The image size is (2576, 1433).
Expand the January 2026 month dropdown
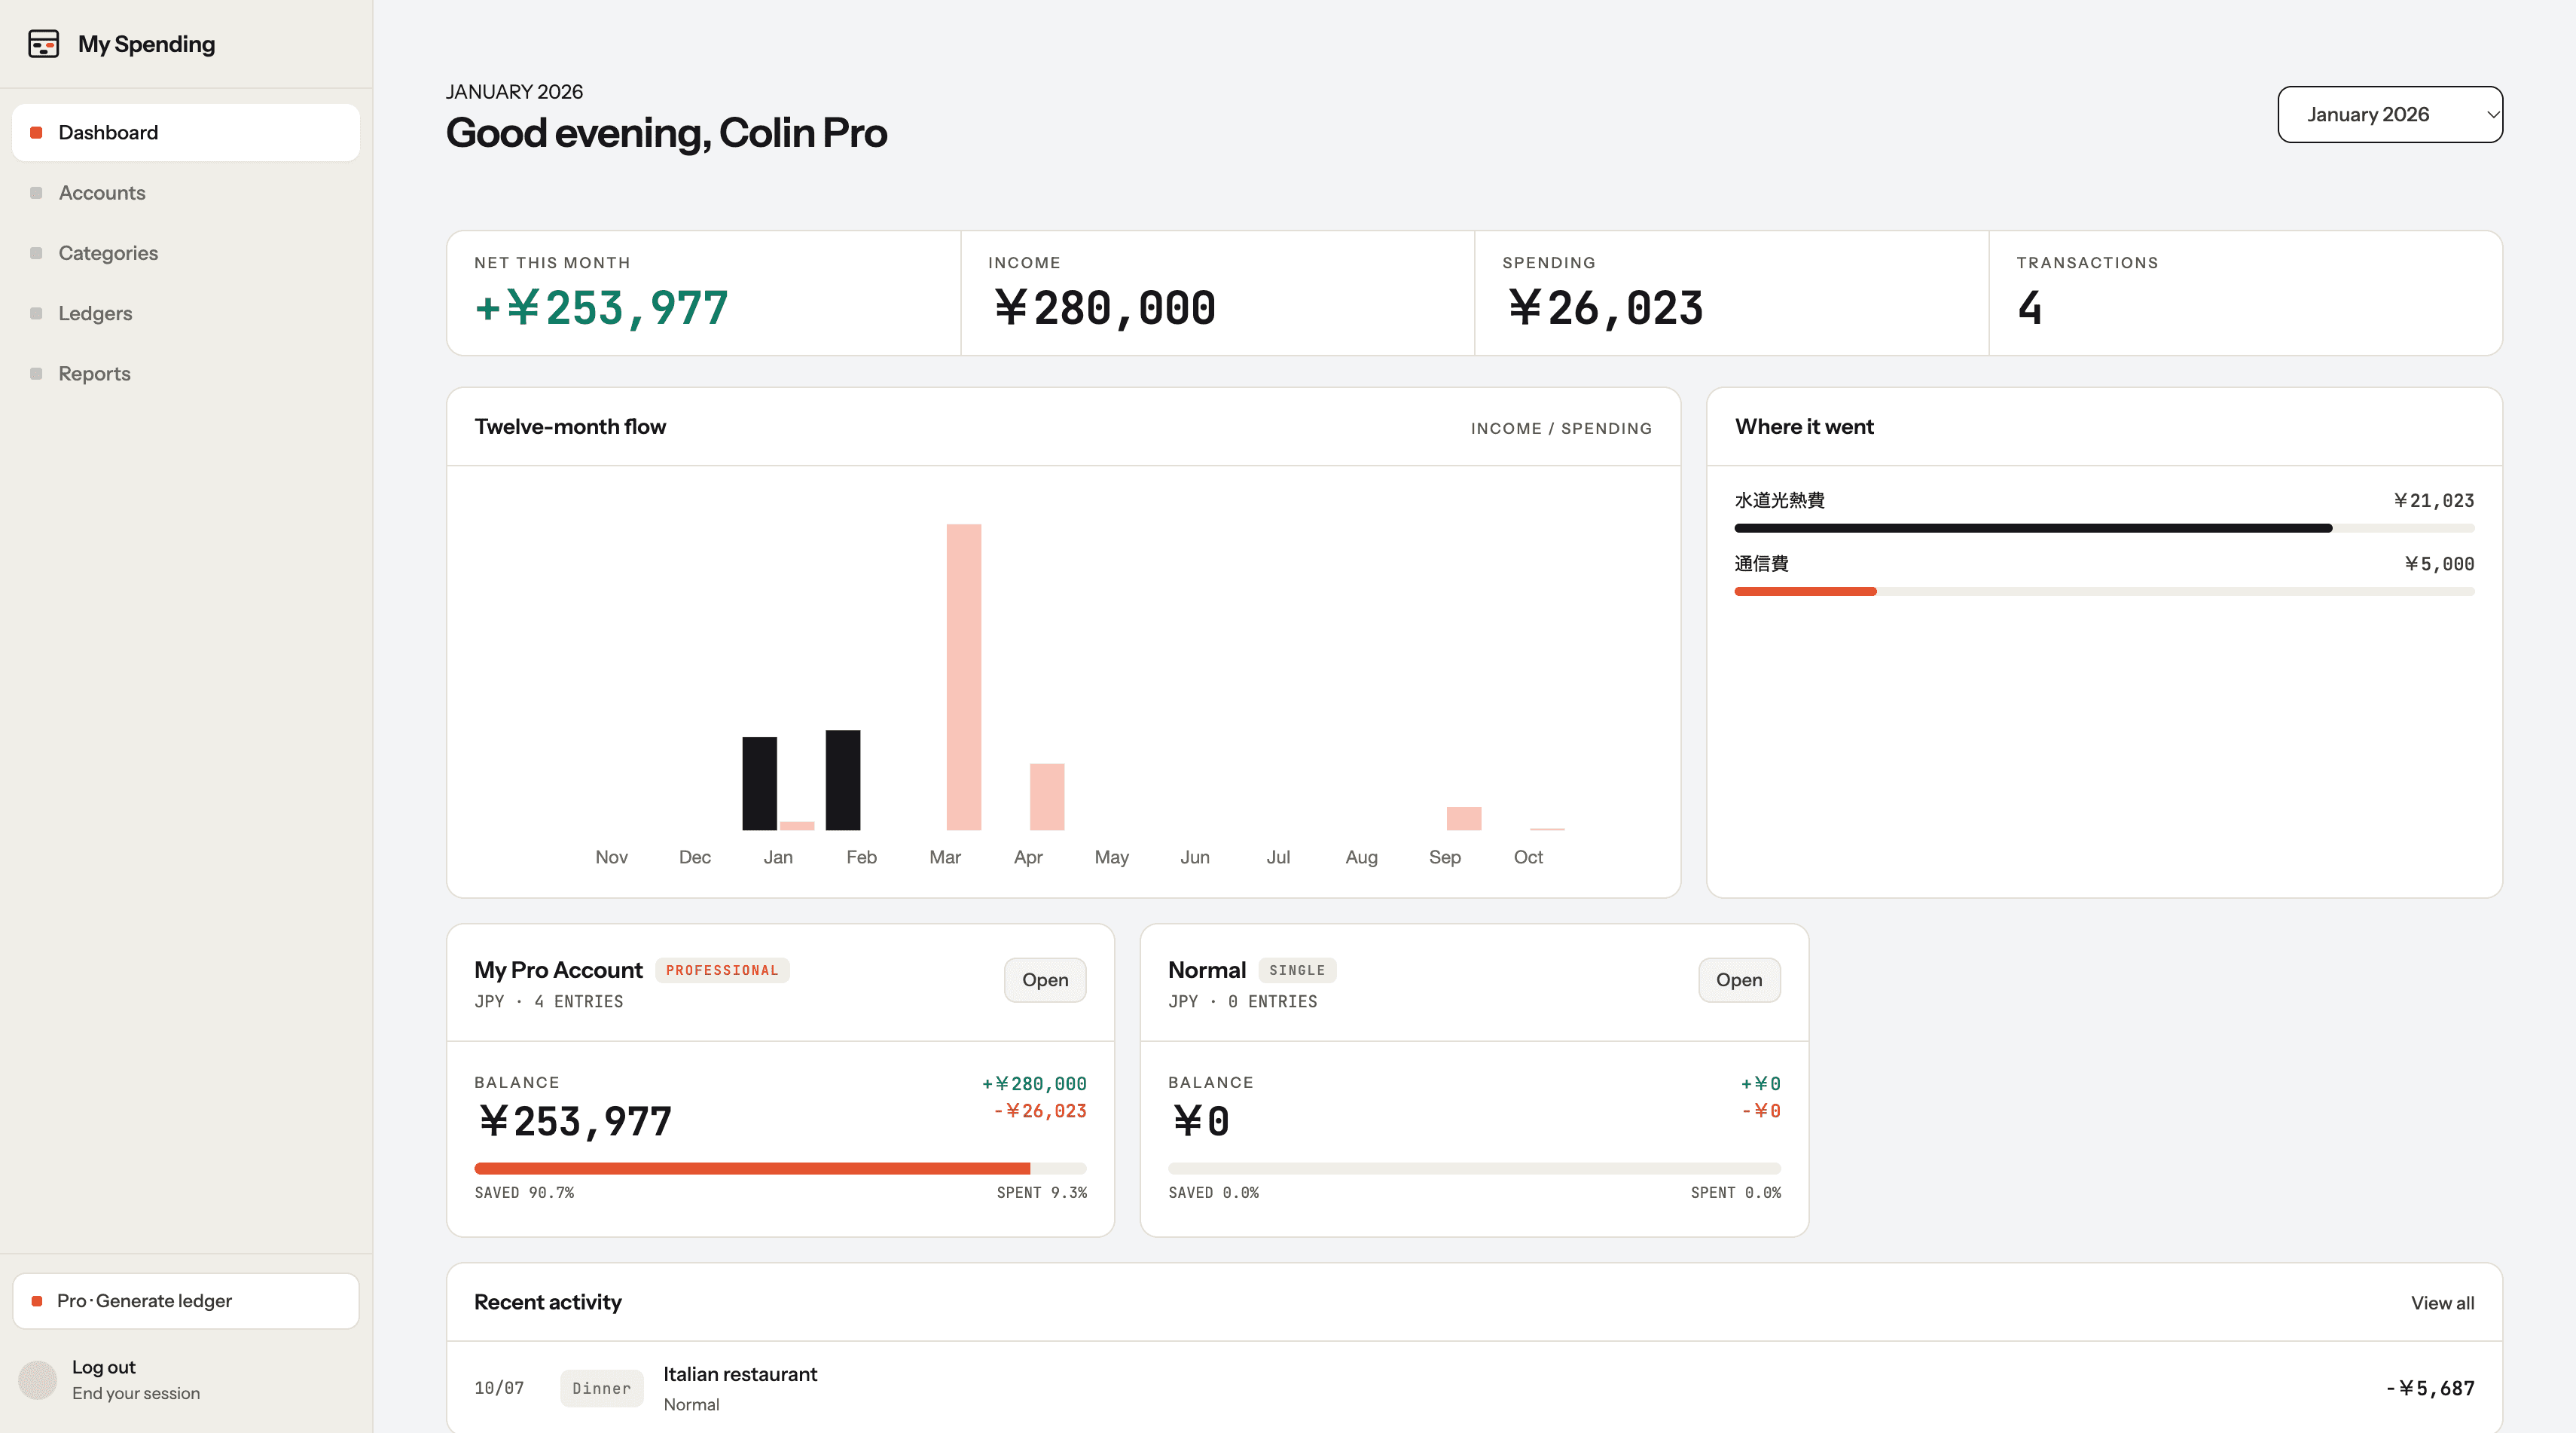(x=2390, y=114)
